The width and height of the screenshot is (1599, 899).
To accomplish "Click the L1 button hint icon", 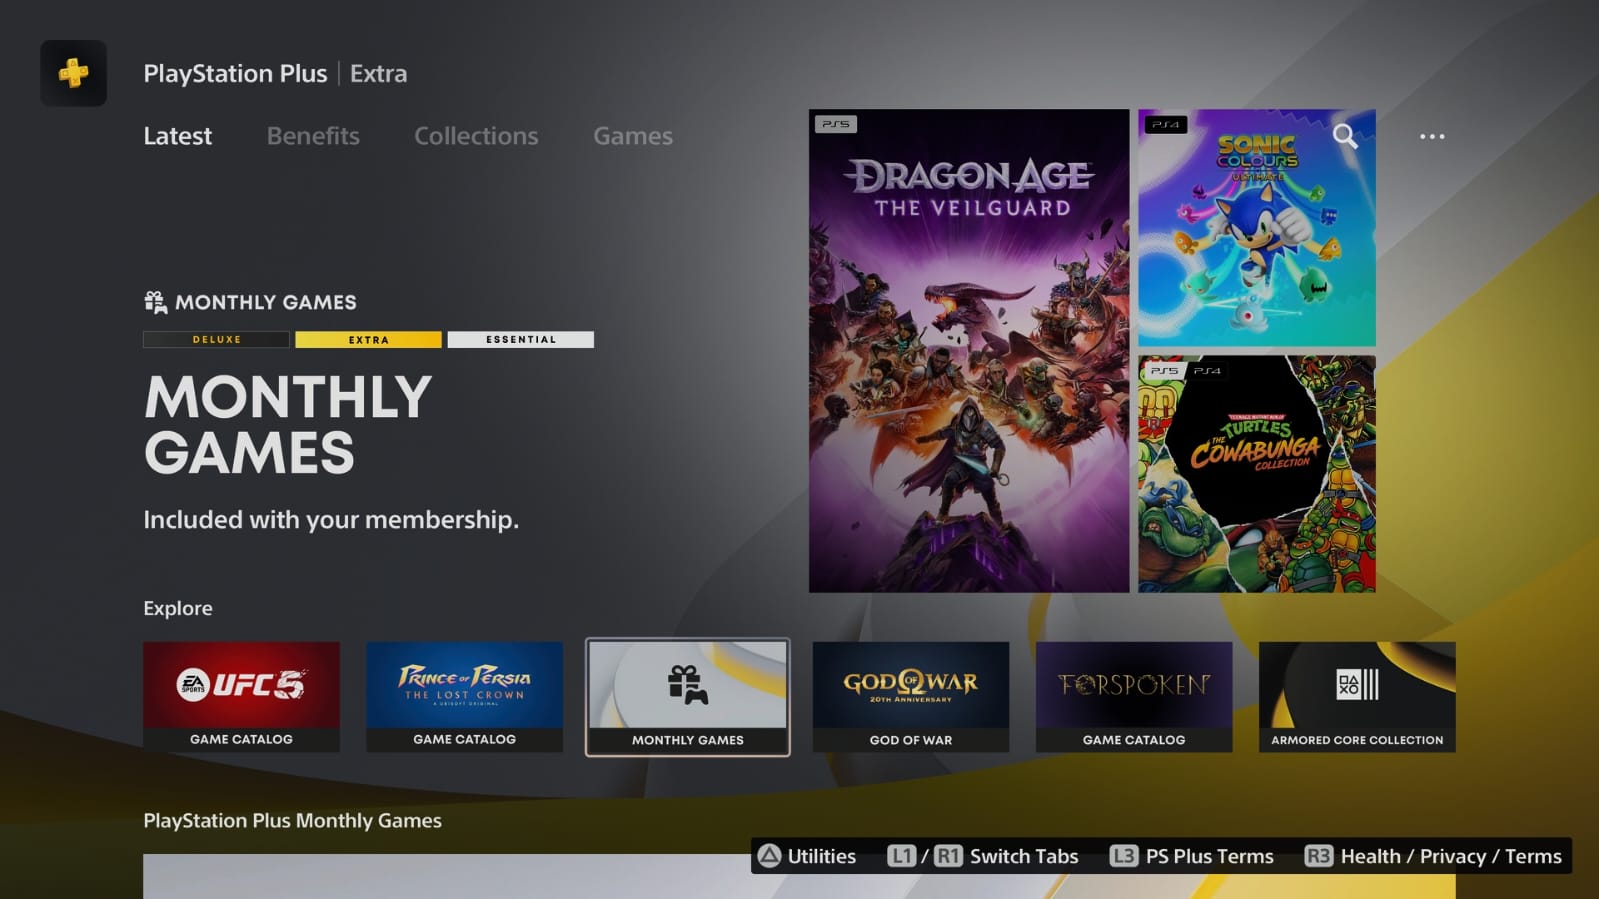I will 901,856.
